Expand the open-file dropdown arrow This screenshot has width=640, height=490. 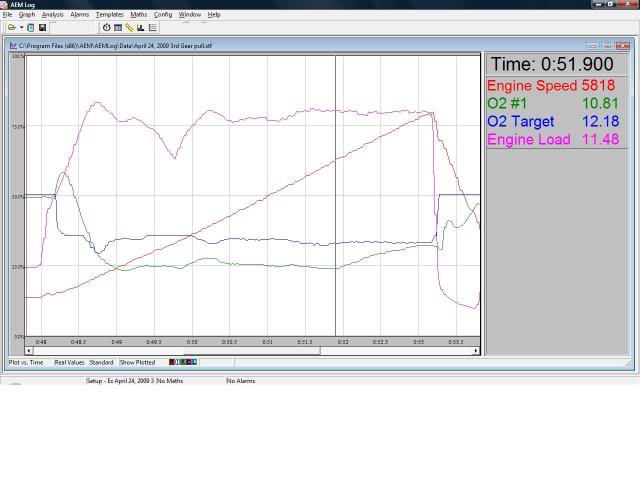(22, 27)
